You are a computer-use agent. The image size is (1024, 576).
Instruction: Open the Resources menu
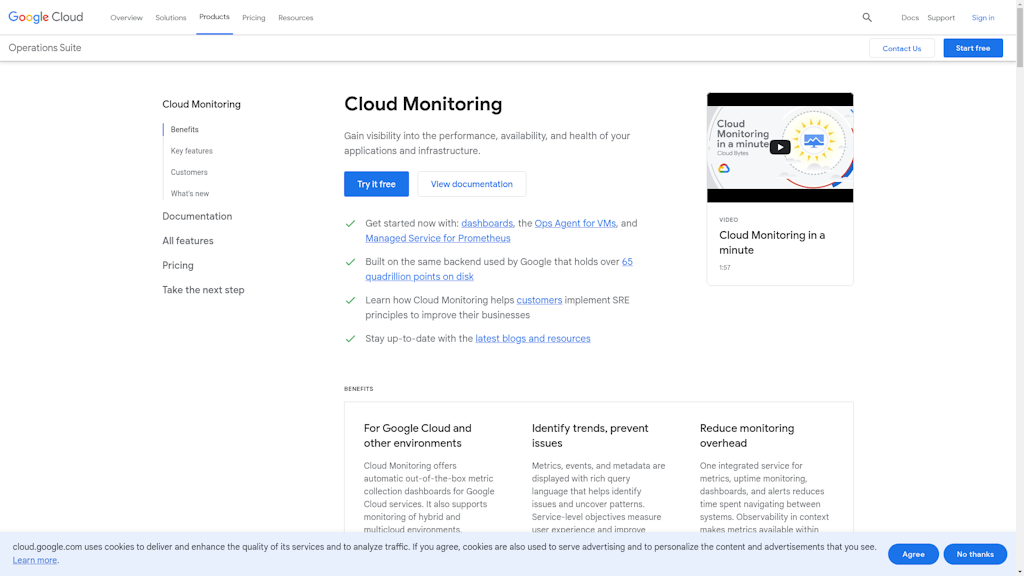295,17
